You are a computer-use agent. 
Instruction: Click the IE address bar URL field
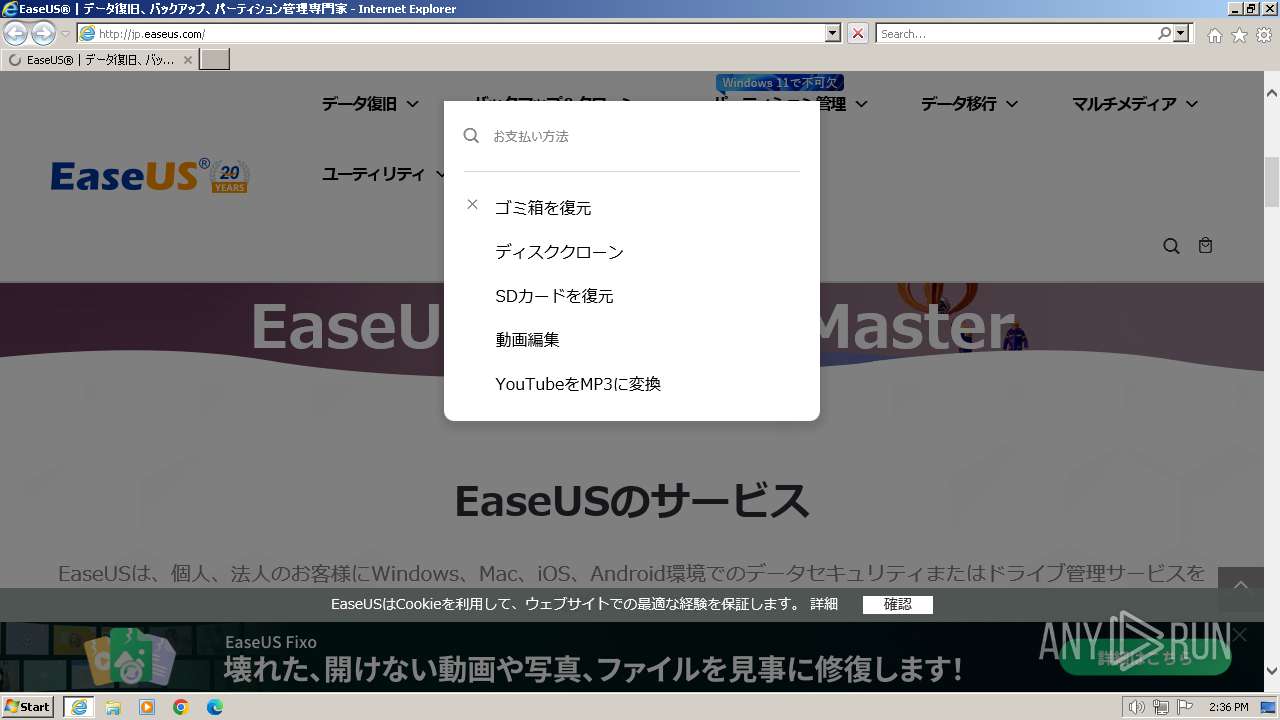460,34
